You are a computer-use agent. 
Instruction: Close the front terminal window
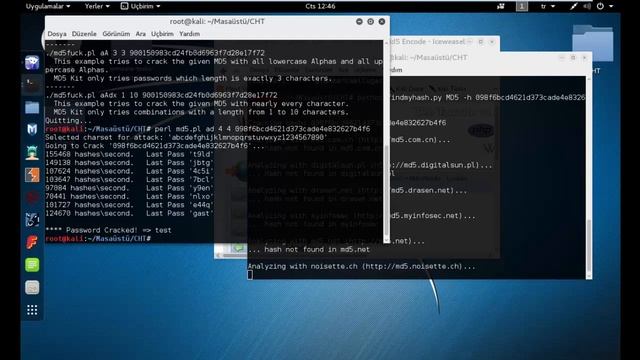382,22
